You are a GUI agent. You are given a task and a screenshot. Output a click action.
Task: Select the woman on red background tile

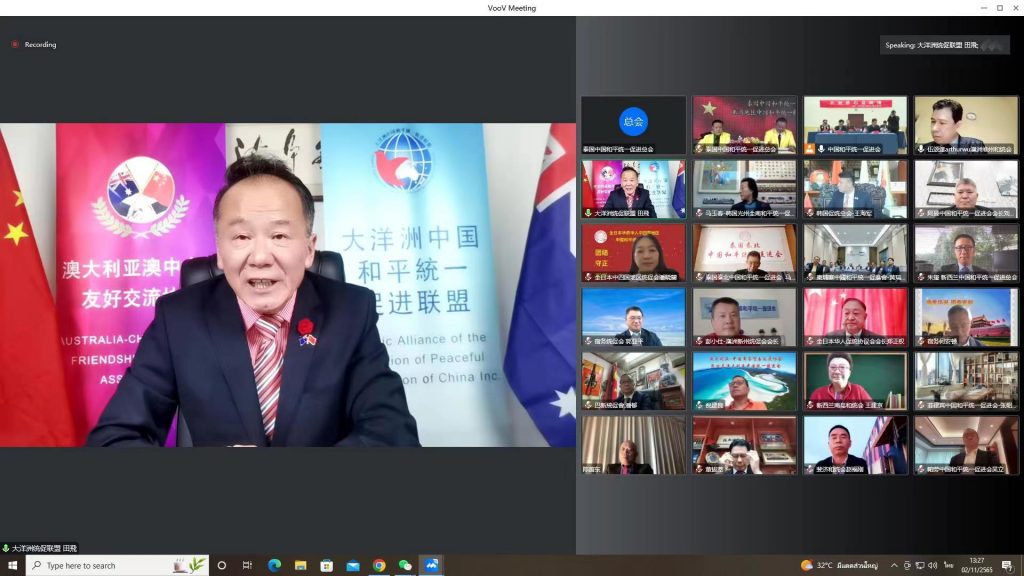tap(633, 253)
